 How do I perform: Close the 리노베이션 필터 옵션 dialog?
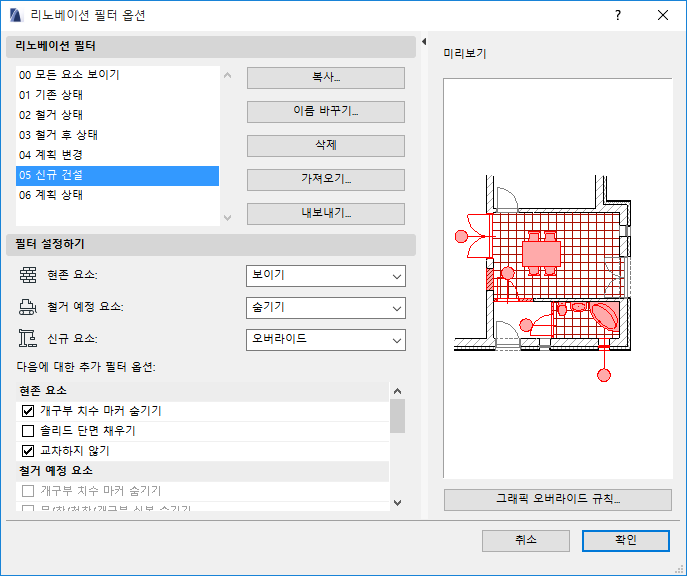[663, 15]
